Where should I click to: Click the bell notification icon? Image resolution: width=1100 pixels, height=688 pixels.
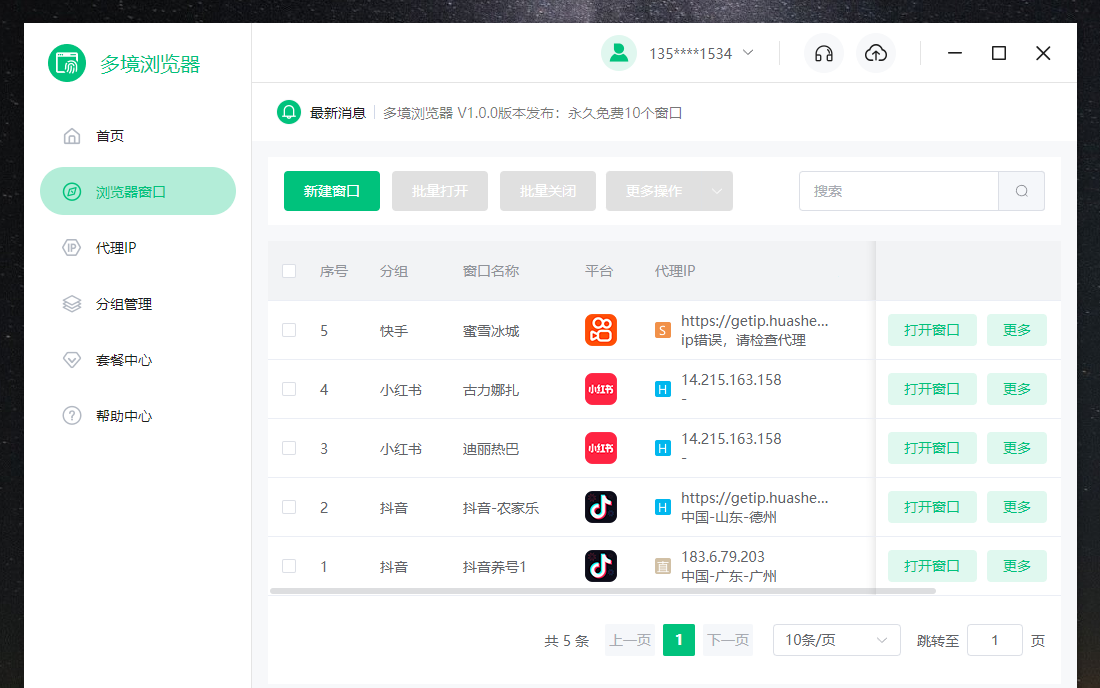[289, 112]
